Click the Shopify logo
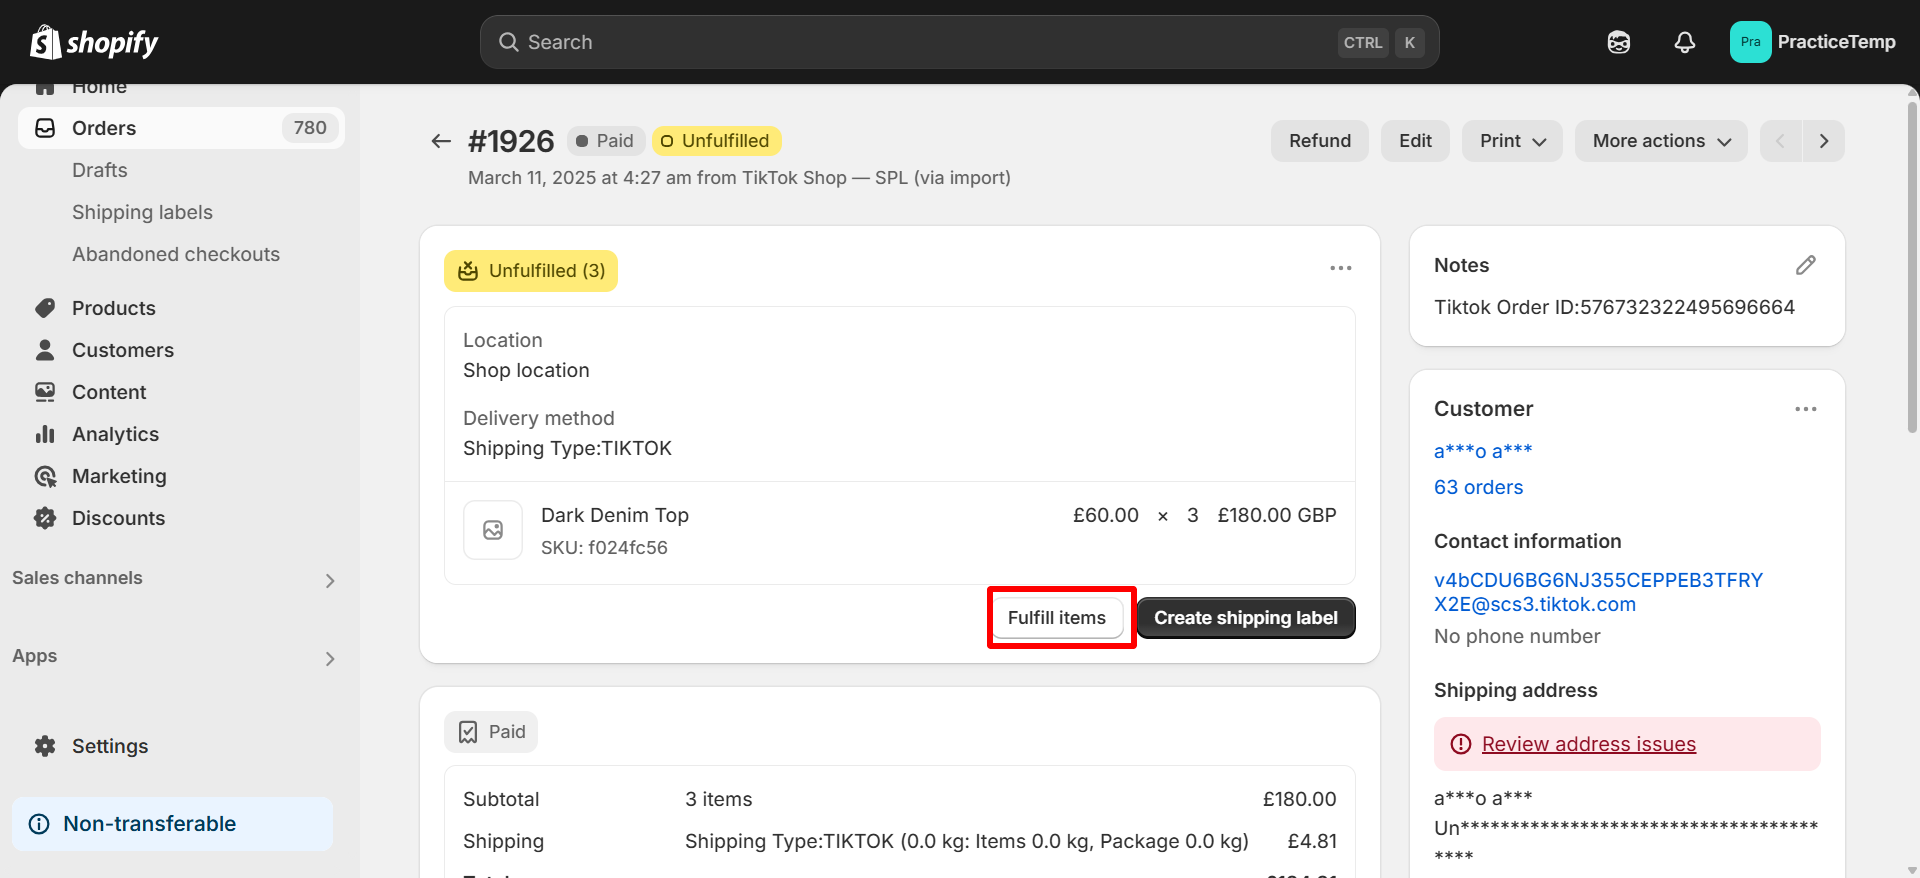1920x878 pixels. (94, 42)
